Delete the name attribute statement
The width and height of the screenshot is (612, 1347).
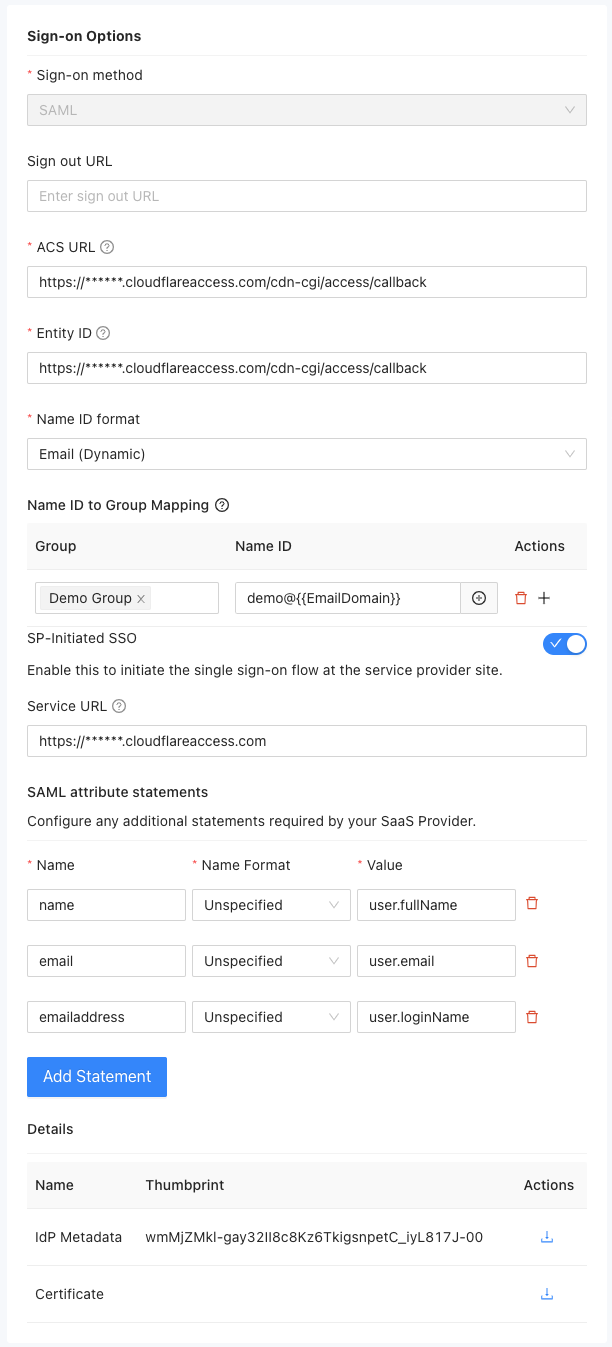point(532,903)
